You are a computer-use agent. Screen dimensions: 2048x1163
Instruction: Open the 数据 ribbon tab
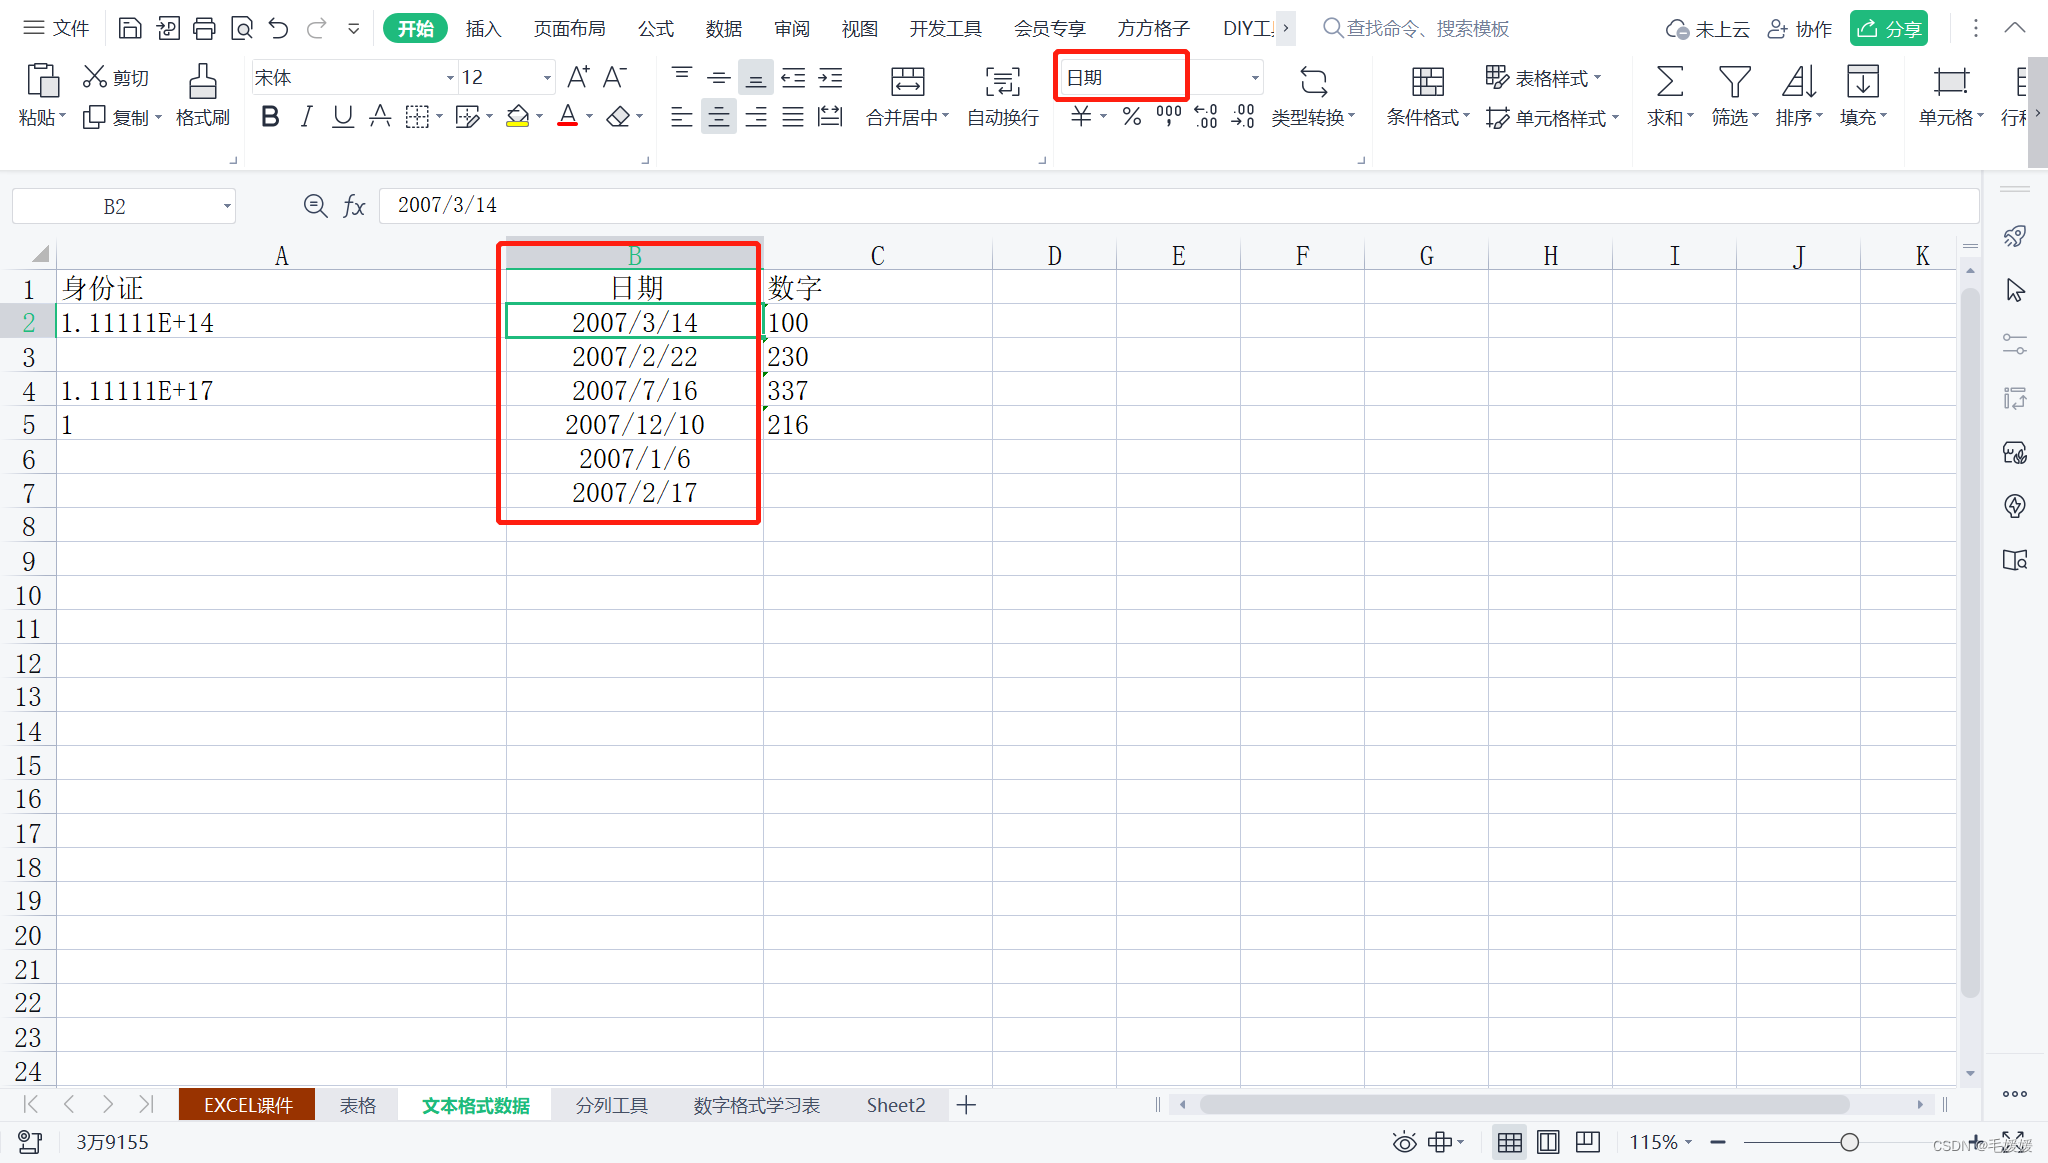(723, 29)
